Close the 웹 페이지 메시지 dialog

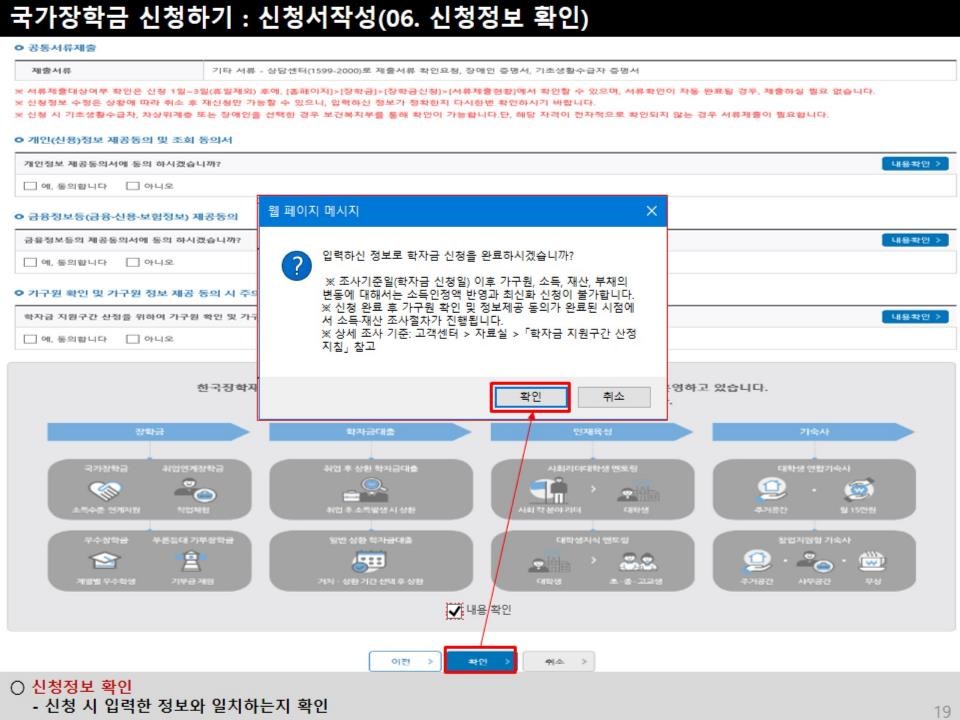pyautogui.click(x=651, y=209)
